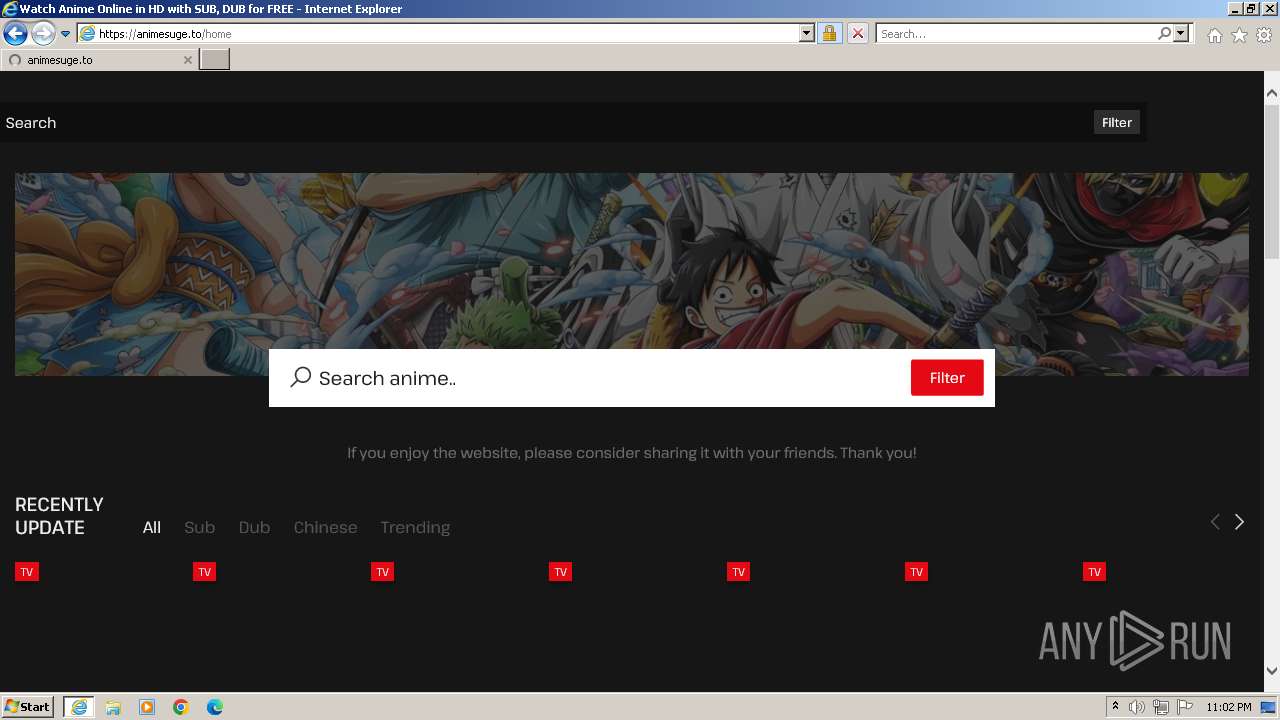Open the Action Center flag icon

coord(1184,707)
